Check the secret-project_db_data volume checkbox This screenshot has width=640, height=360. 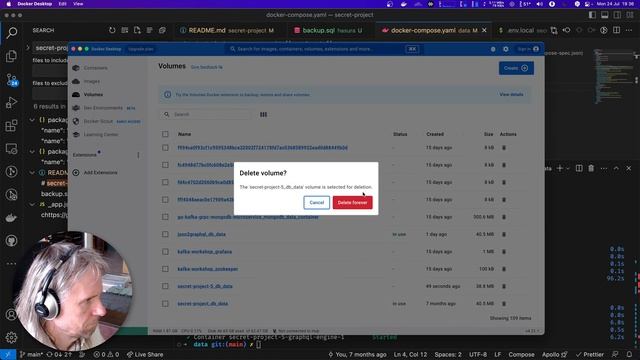pos(165,304)
